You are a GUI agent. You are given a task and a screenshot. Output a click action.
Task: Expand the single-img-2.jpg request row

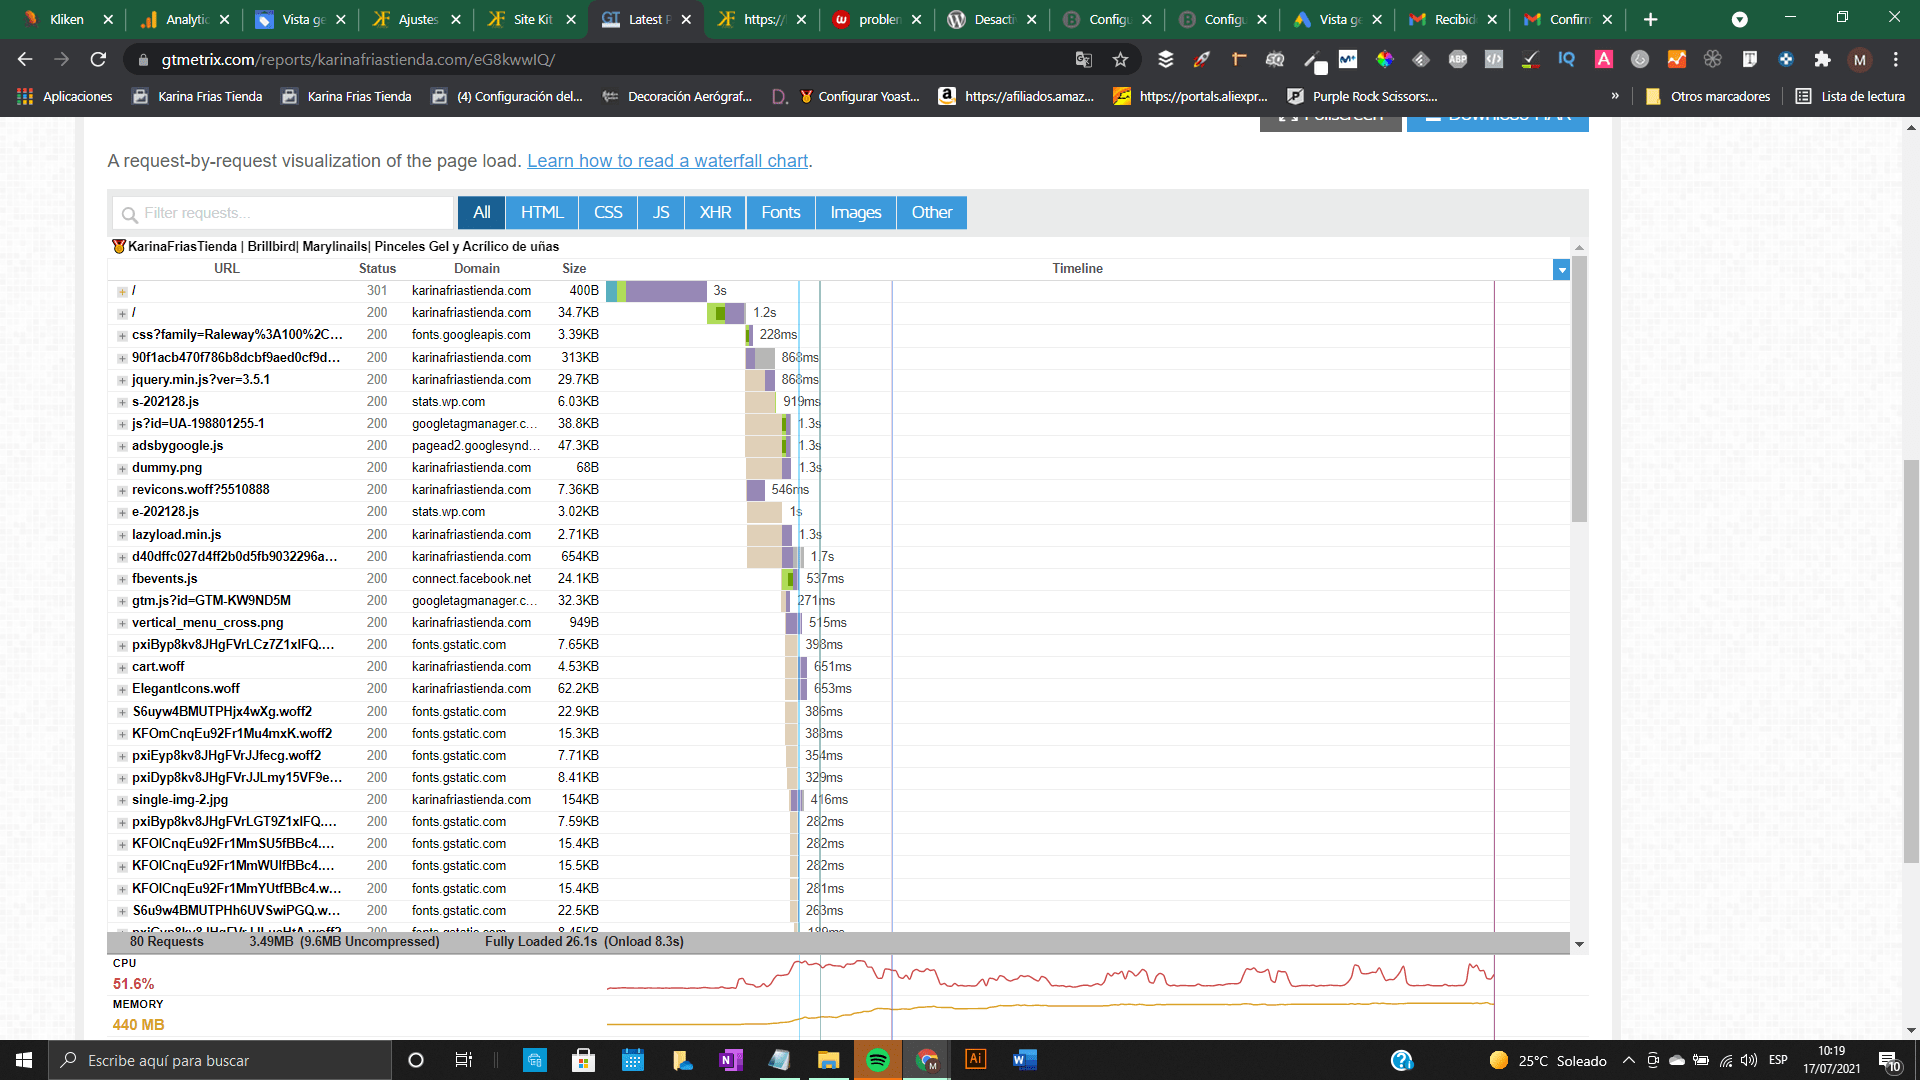pyautogui.click(x=122, y=800)
